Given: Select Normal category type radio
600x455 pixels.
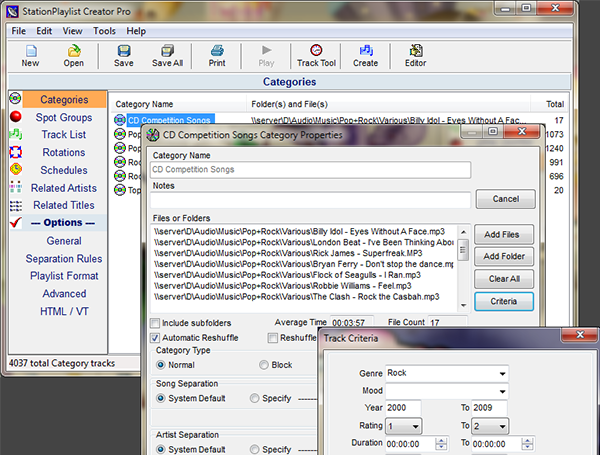Looking at the screenshot, I should point(161,365).
